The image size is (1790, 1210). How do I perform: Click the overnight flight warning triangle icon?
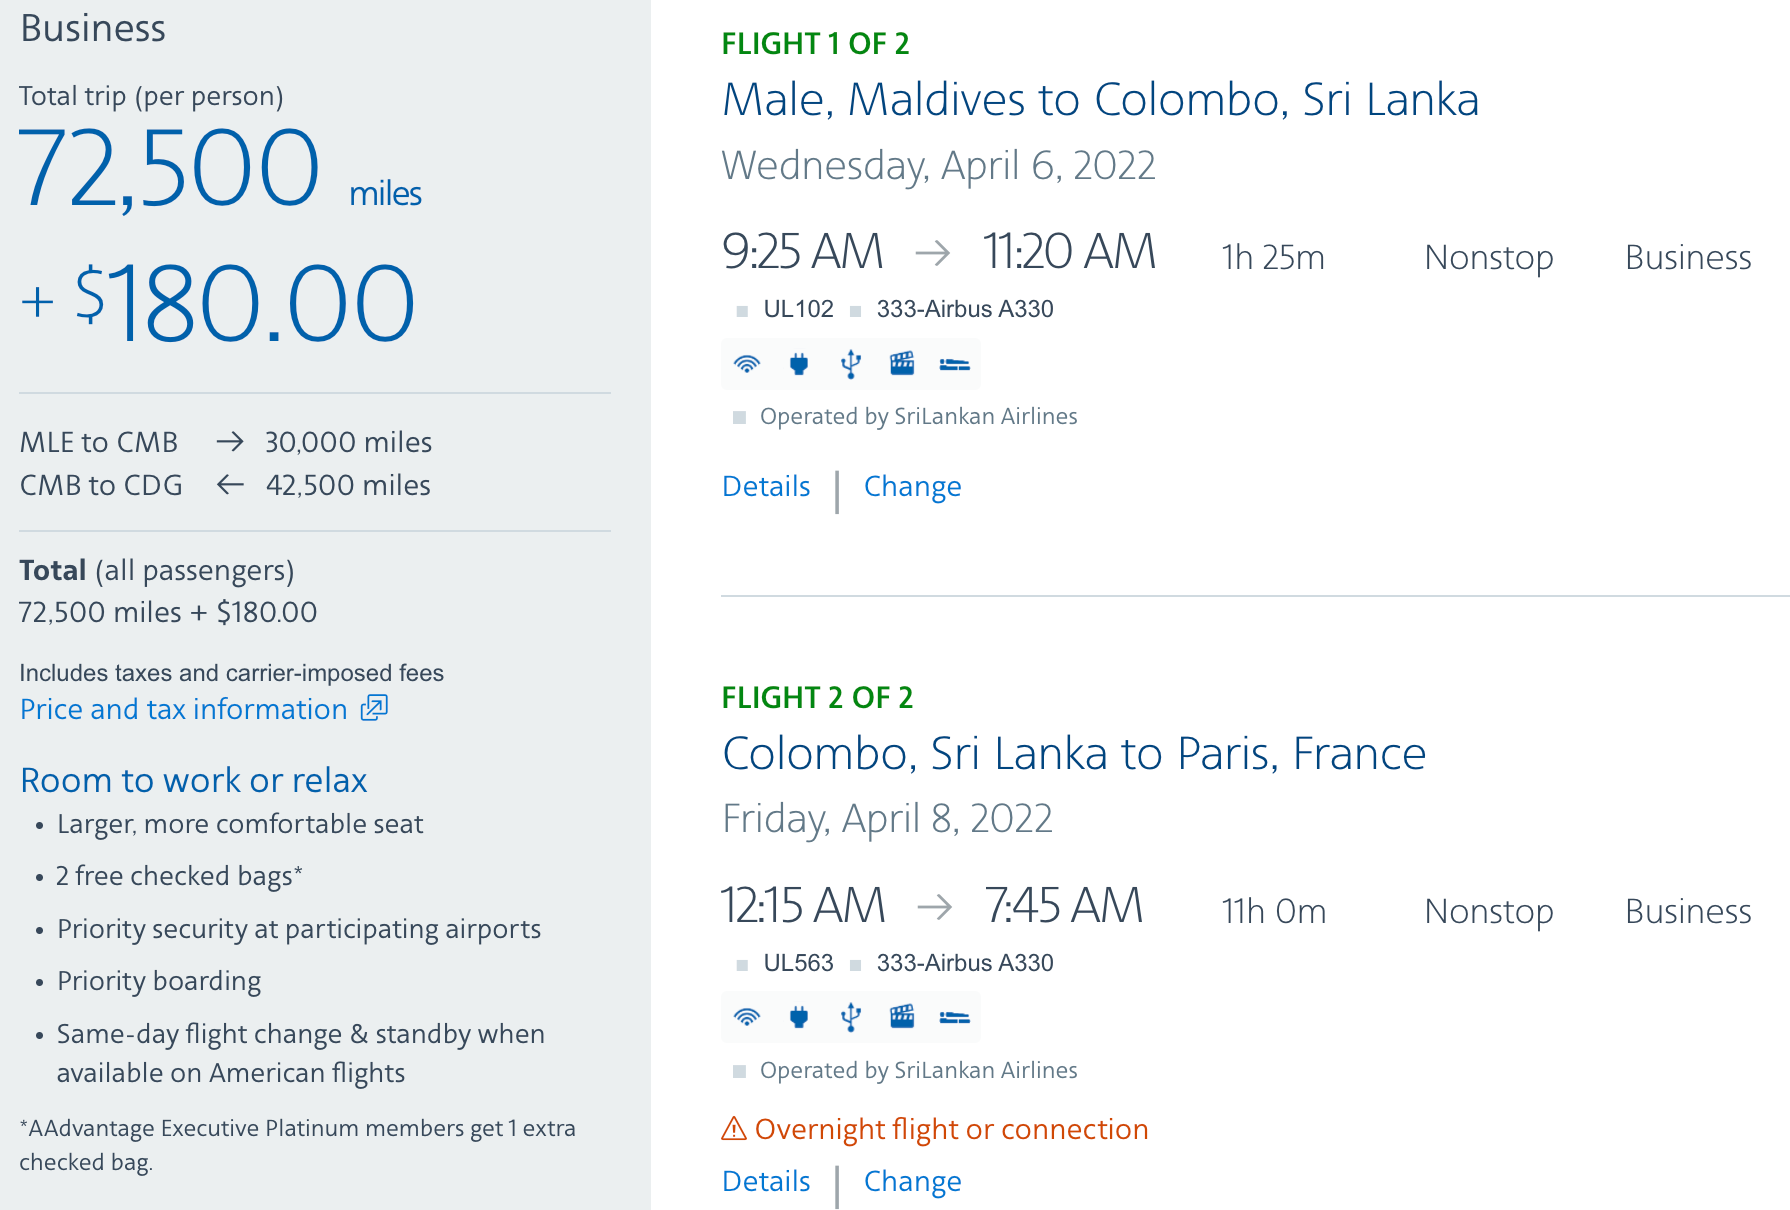coord(734,1128)
